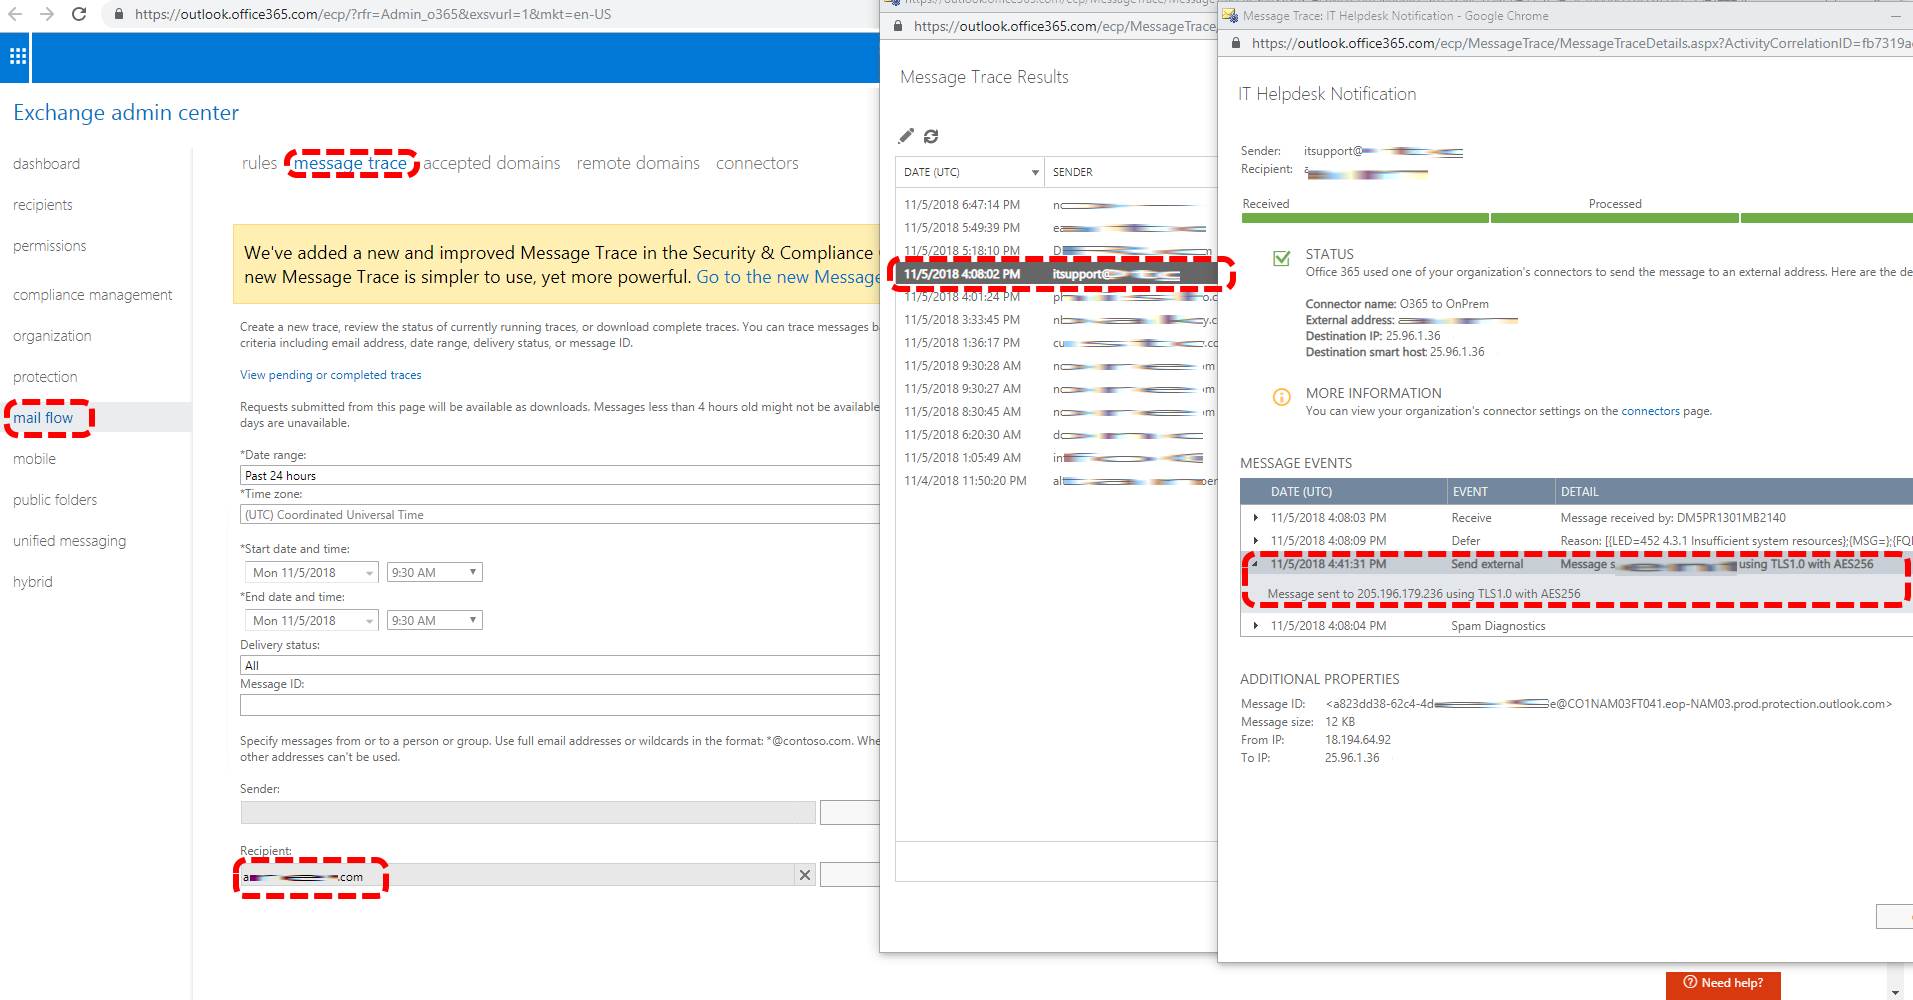Viewport: 1913px width, 1000px height.
Task: Expand the Spam Diagnostics event row
Action: (x=1256, y=626)
